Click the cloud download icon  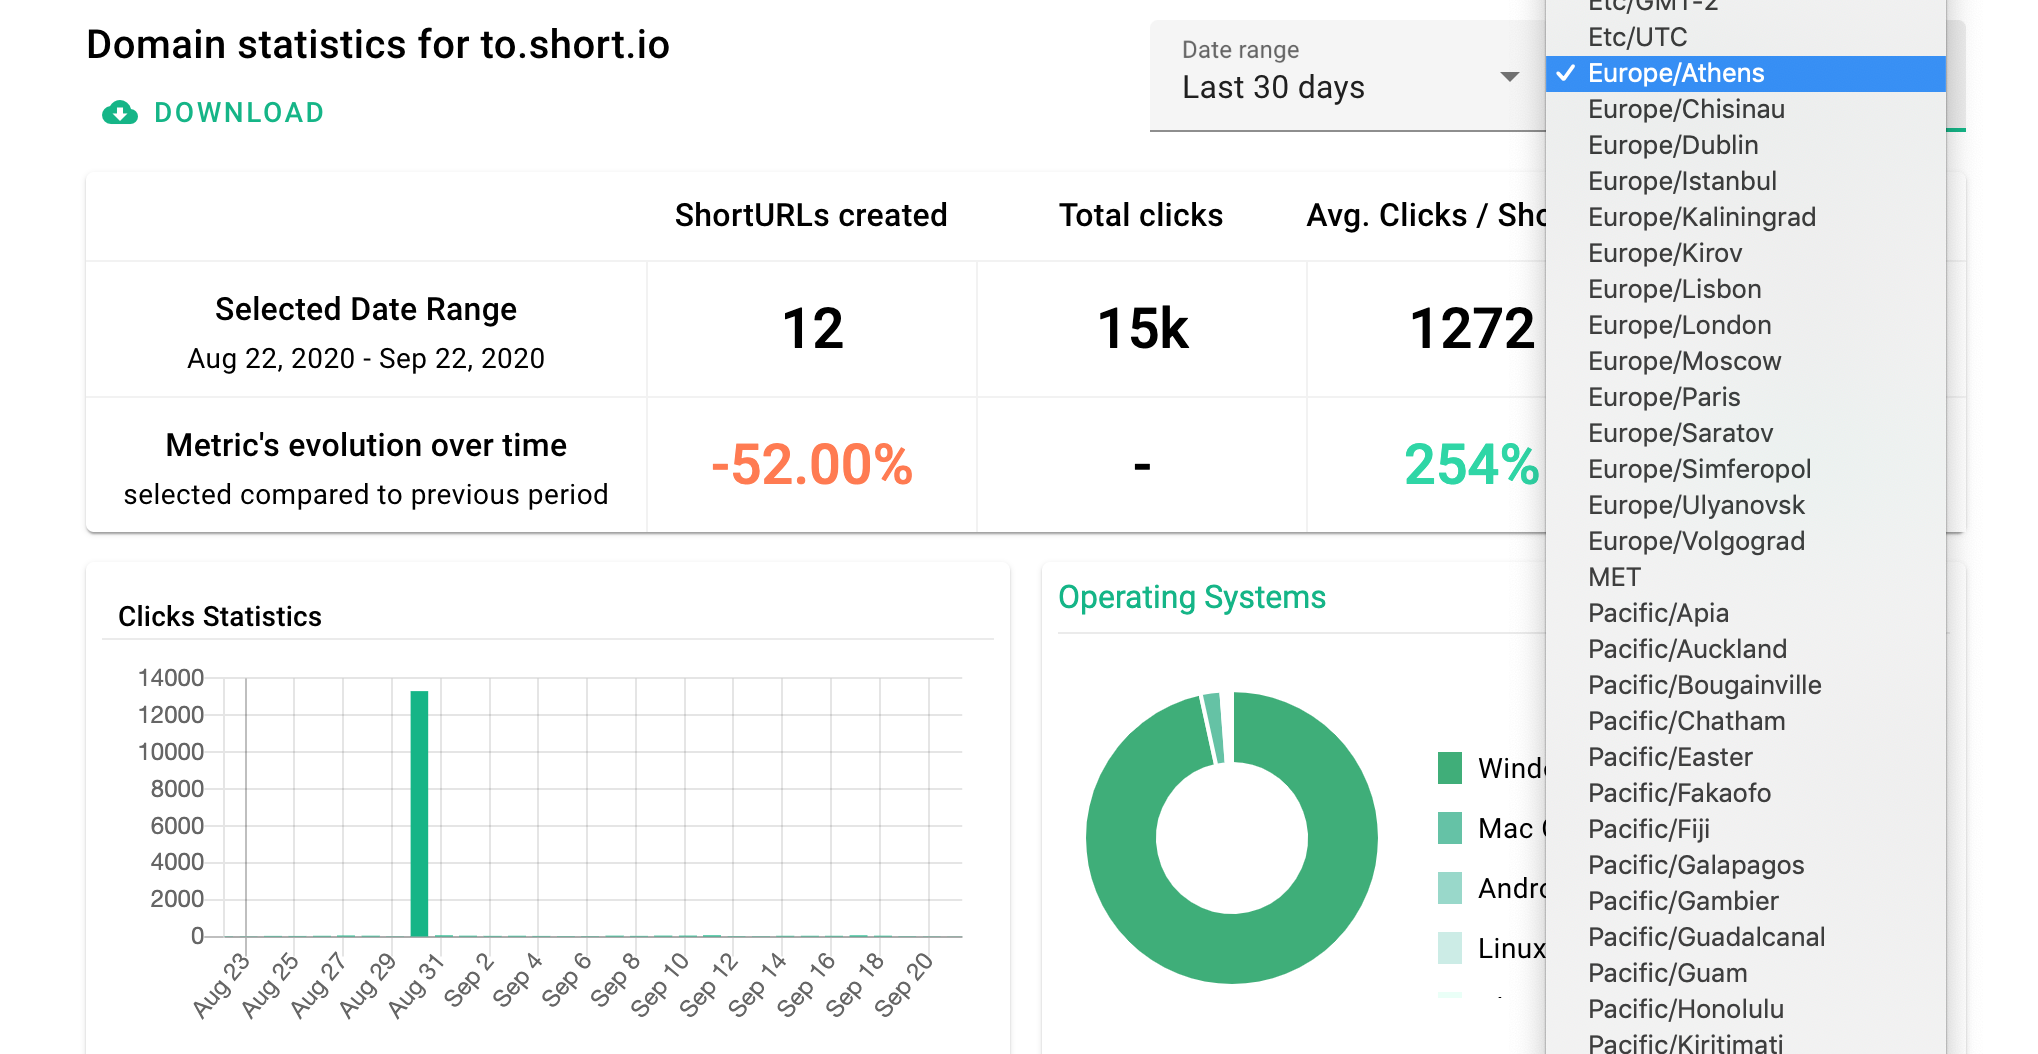[120, 113]
